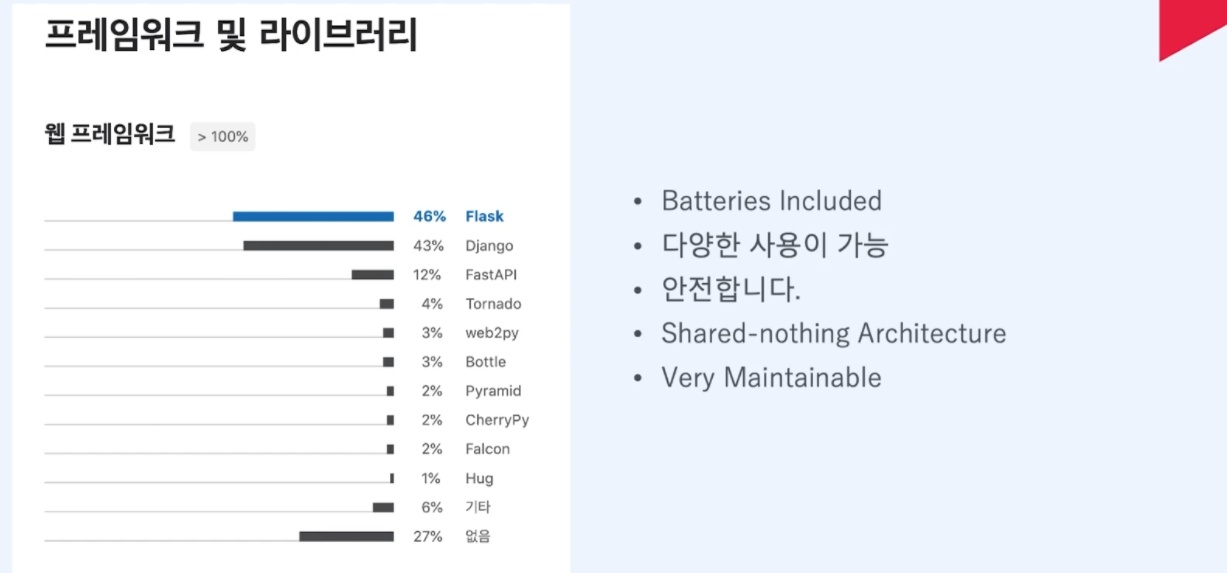The width and height of the screenshot is (1227, 573).
Task: Click the blue Flask bar
Action: click(x=313, y=216)
